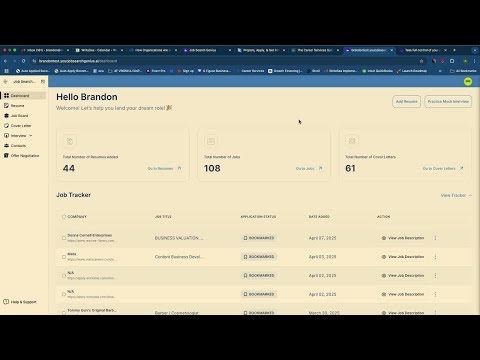Click the arrow icon beside Go to Jobs
This screenshot has height=360, width=480.
[x=320, y=168]
